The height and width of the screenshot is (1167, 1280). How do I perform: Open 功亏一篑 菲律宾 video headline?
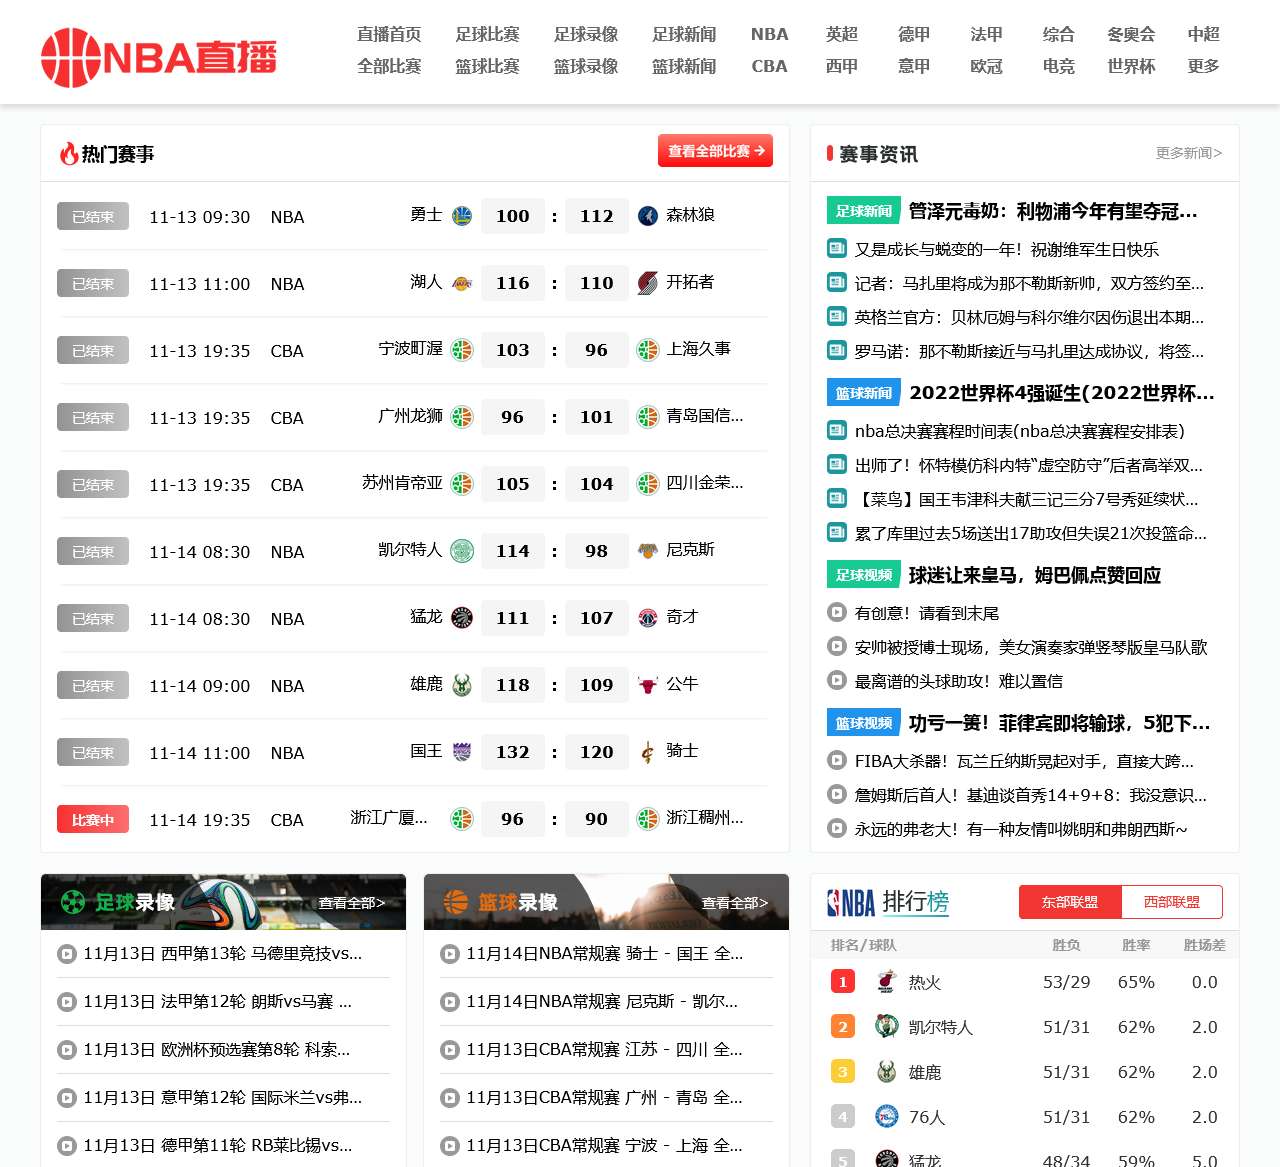[x=1060, y=723]
